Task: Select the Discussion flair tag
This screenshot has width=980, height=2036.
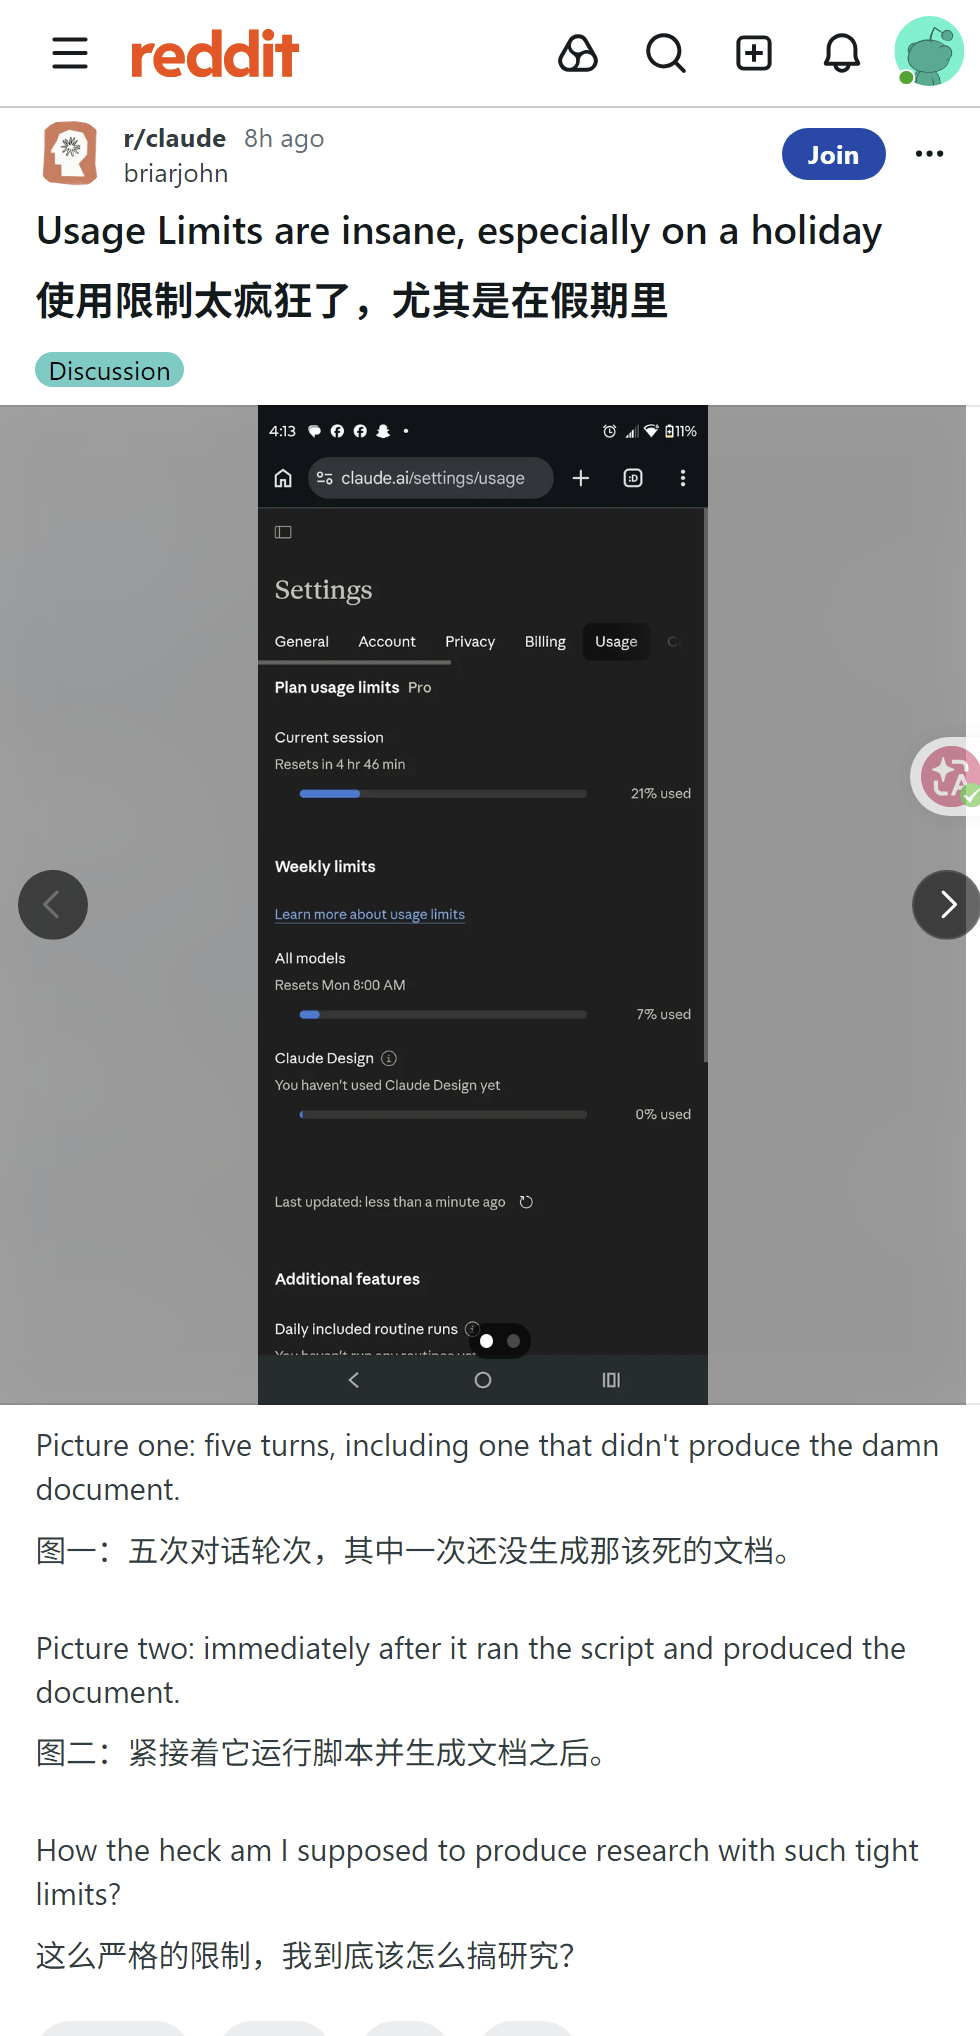Action: click(110, 370)
